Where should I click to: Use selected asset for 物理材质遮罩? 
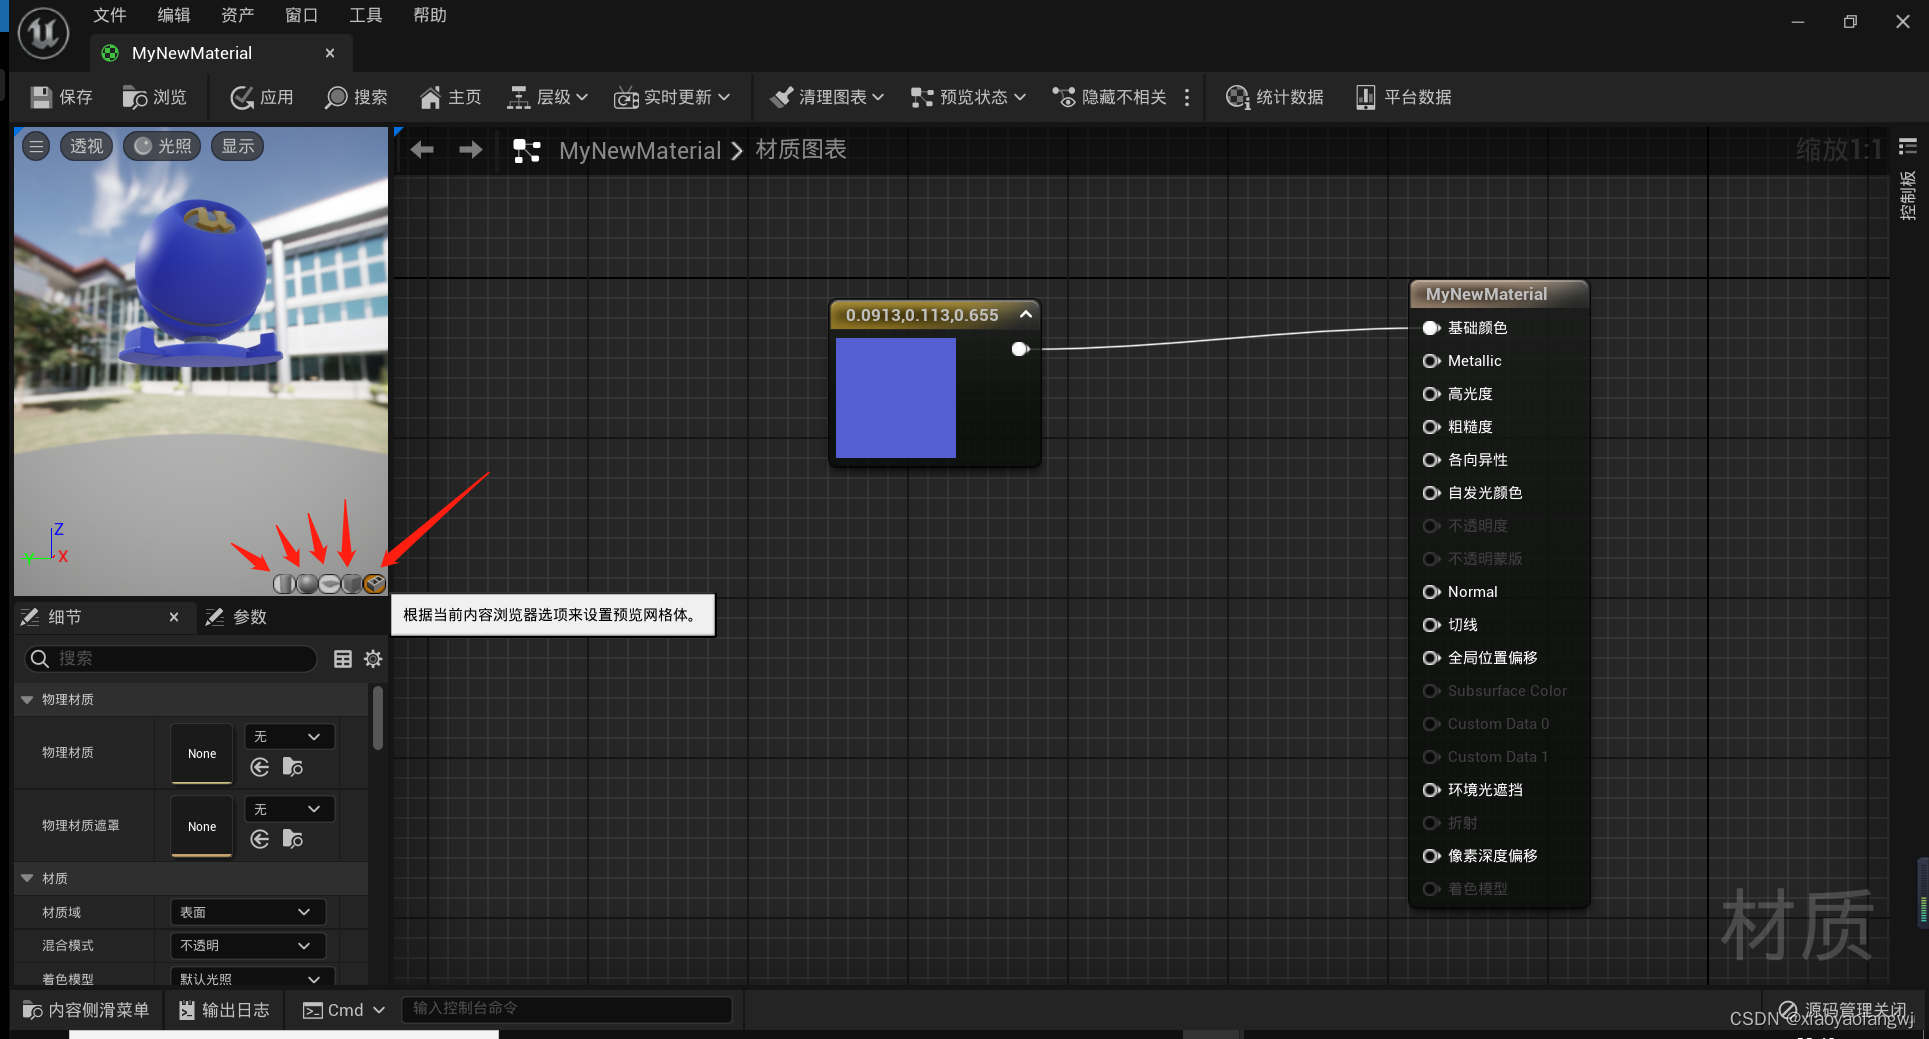click(260, 839)
